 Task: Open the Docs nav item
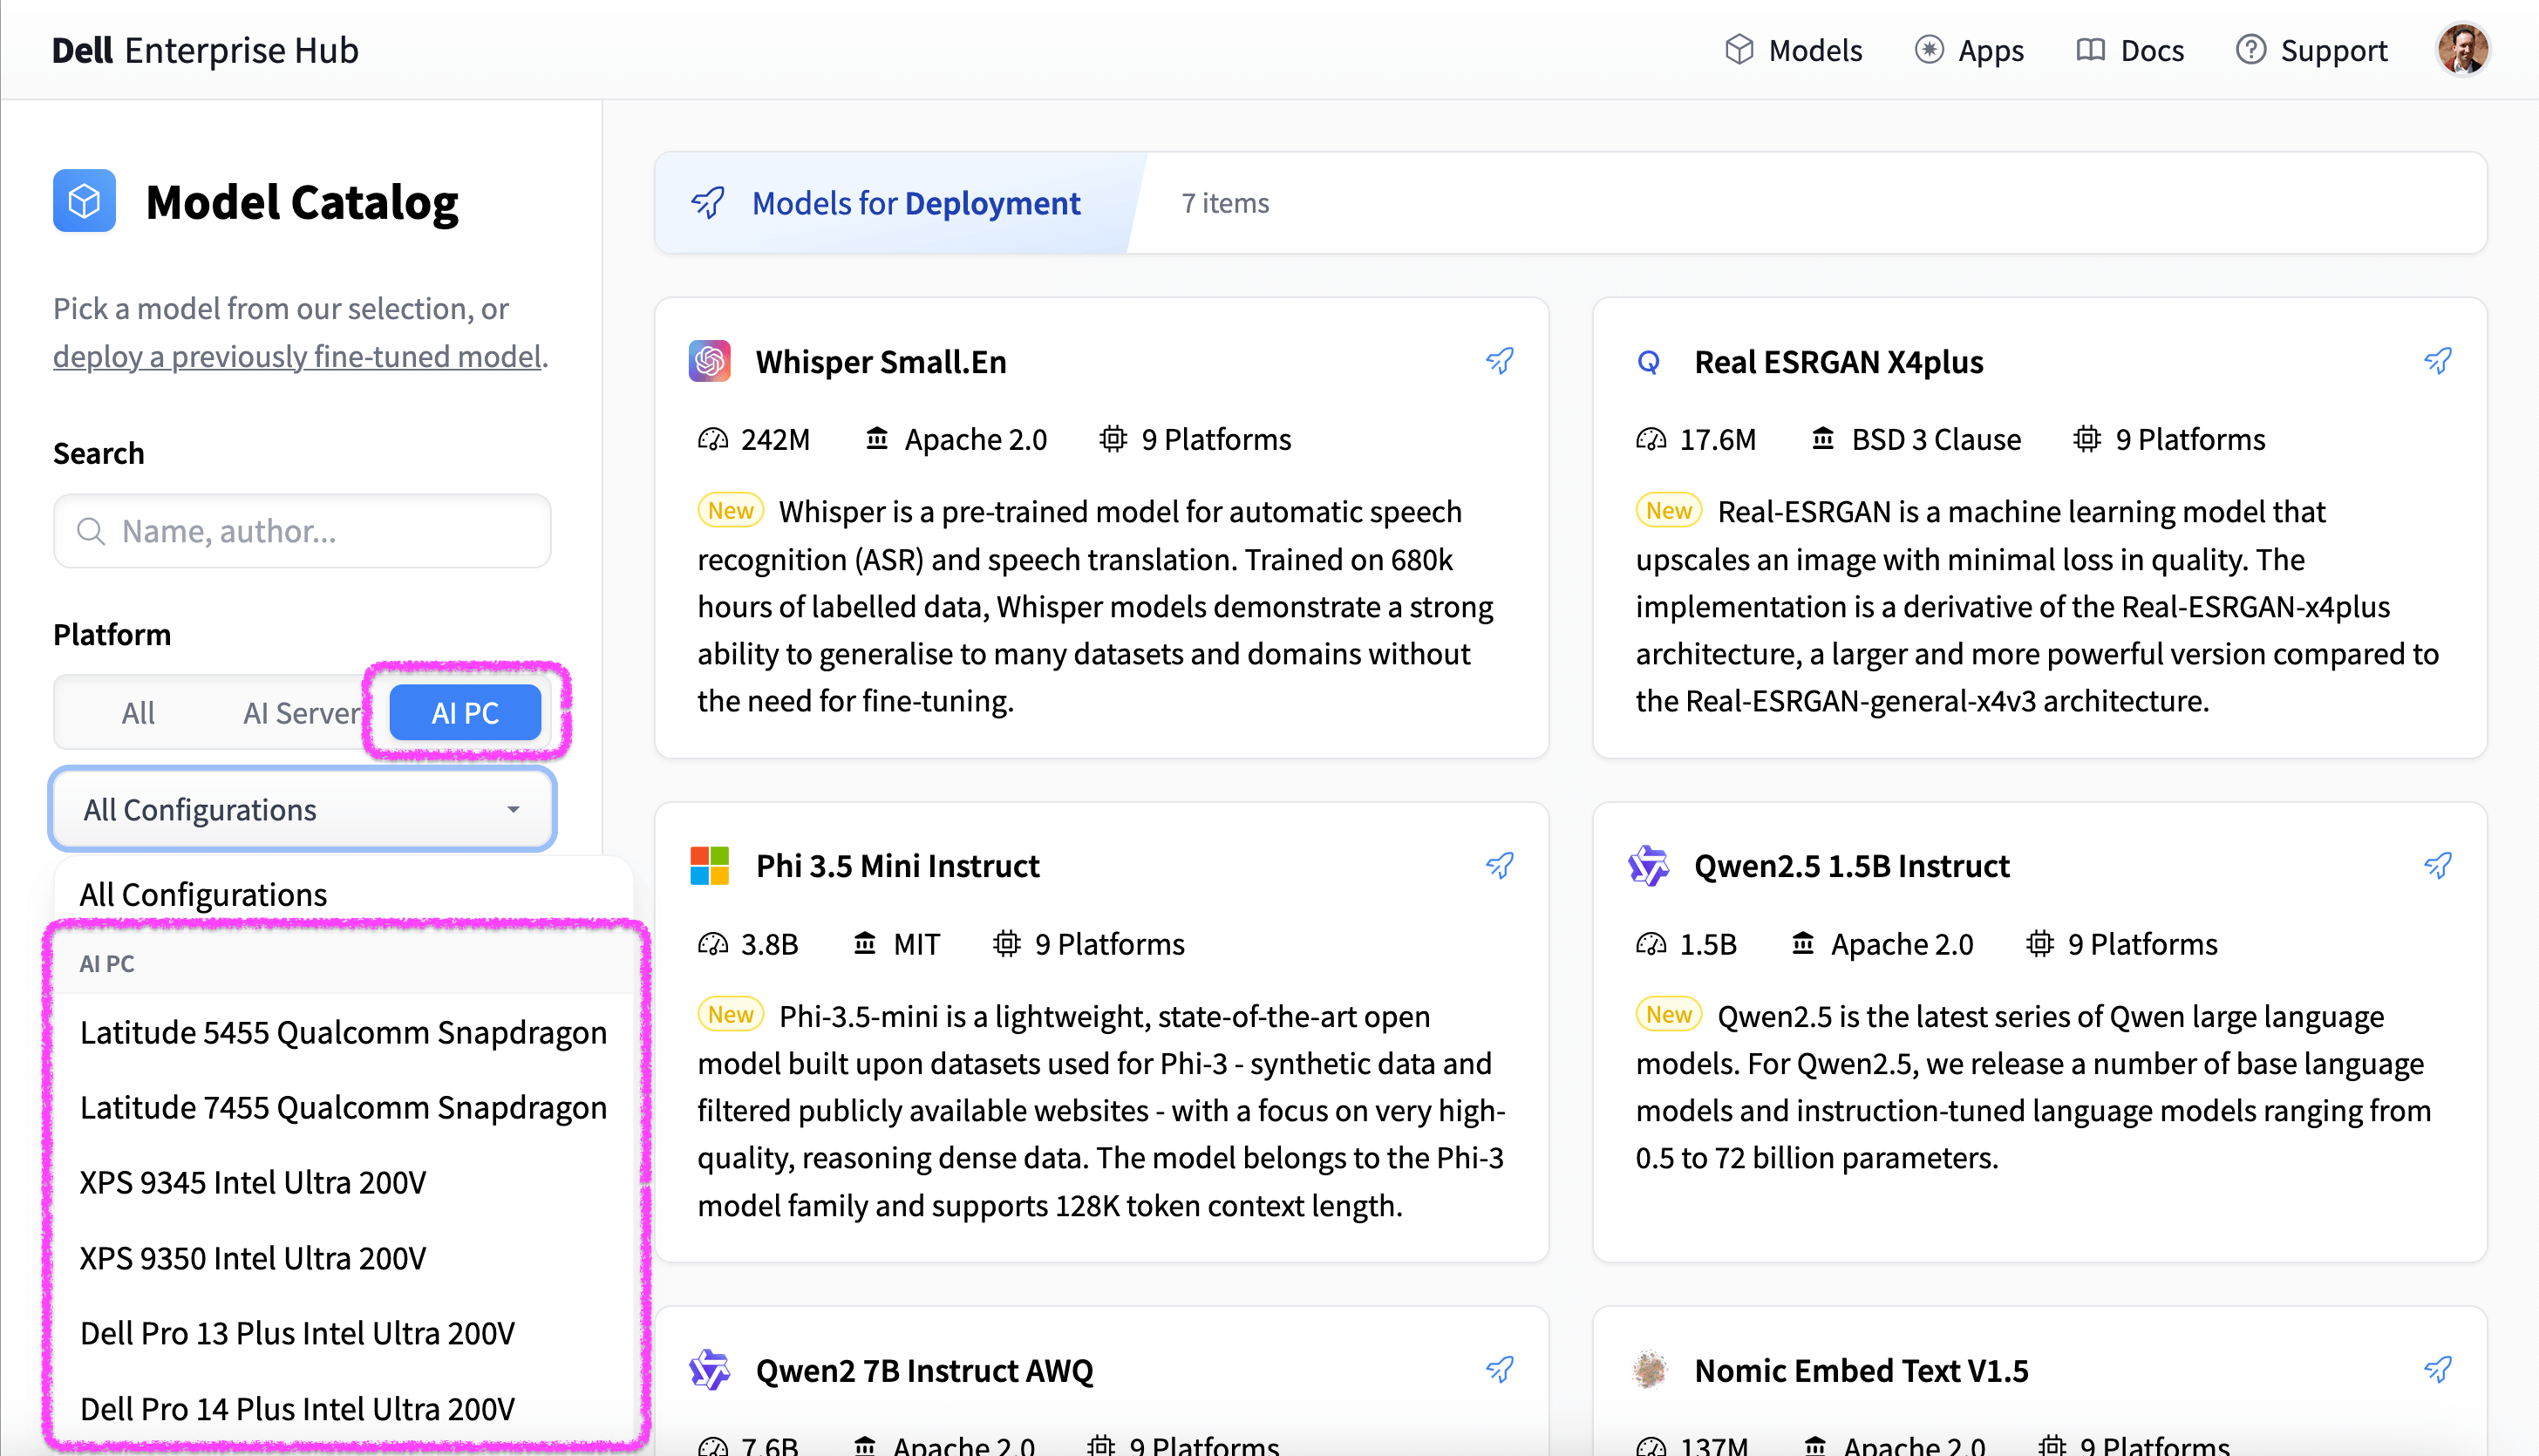pyautogui.click(x=2130, y=50)
